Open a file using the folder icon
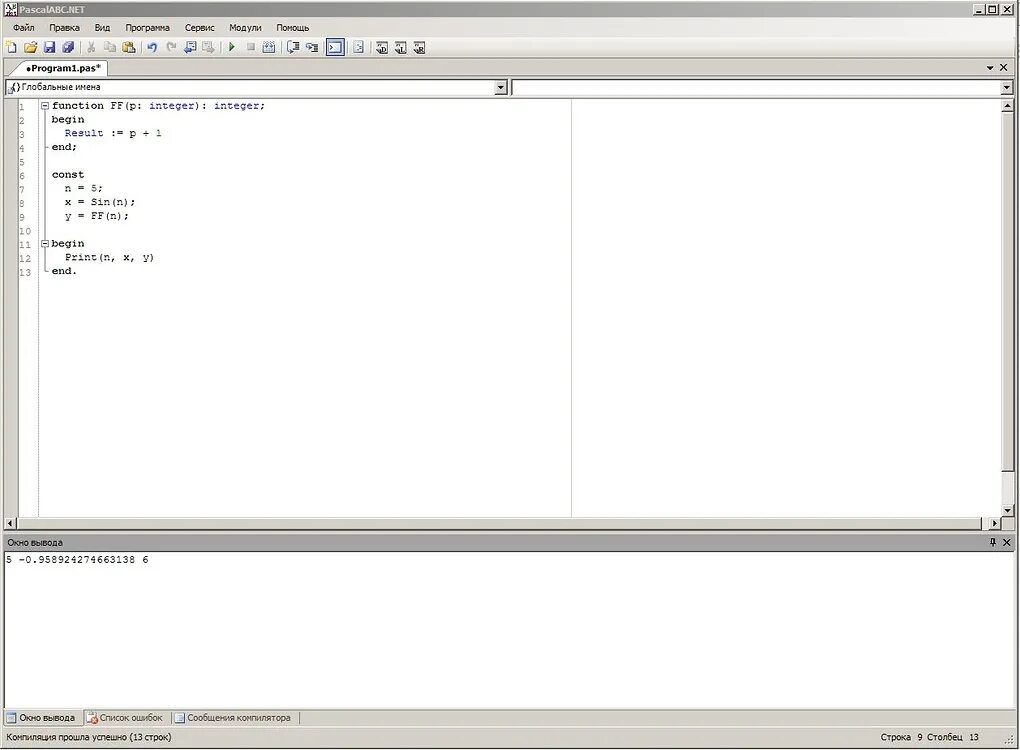The width and height of the screenshot is (1020, 750). point(30,47)
